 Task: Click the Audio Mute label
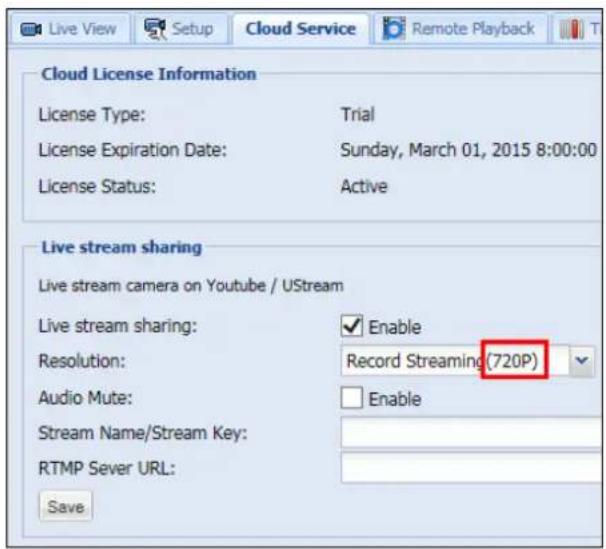(85, 398)
